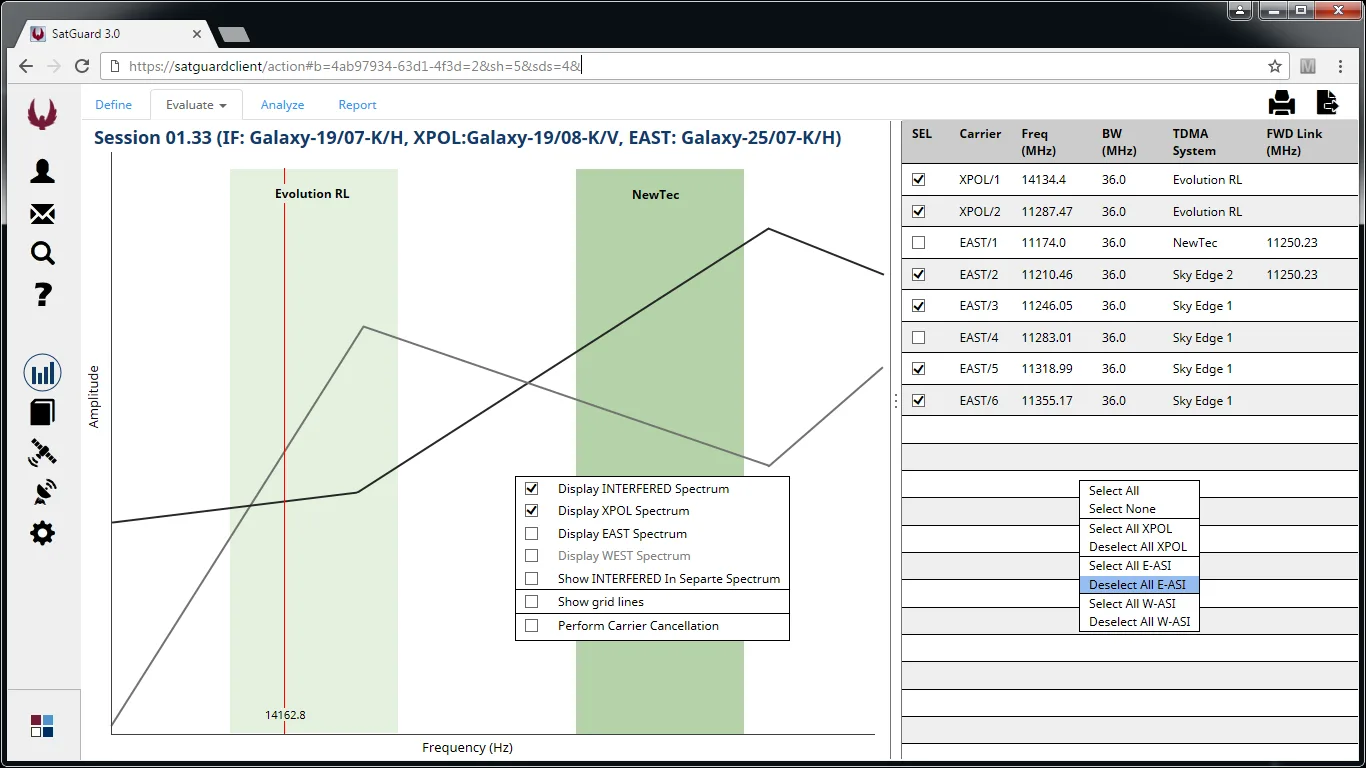Click frequency value 14134.4
This screenshot has height=768, width=1366.
click(x=1044, y=180)
